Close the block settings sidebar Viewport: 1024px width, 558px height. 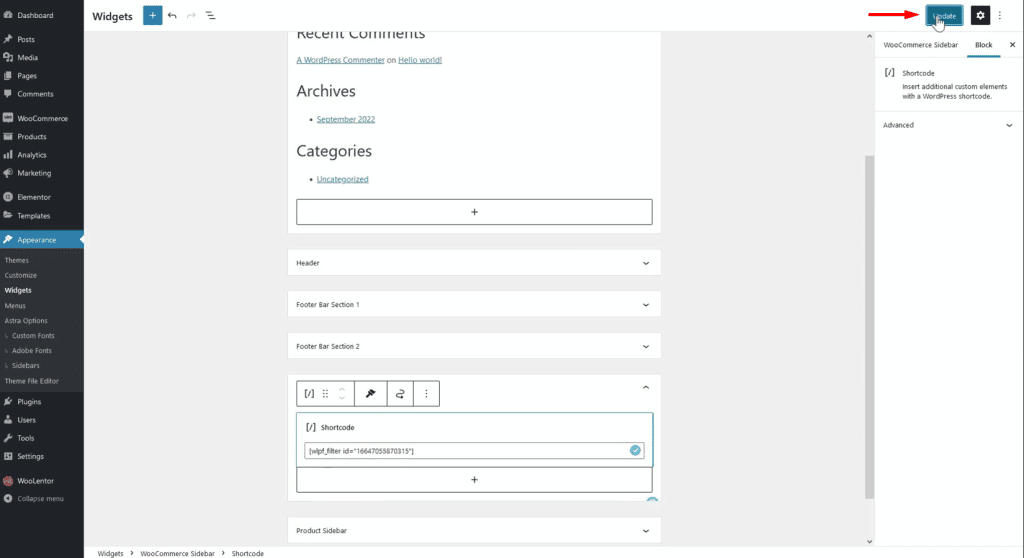1011,45
